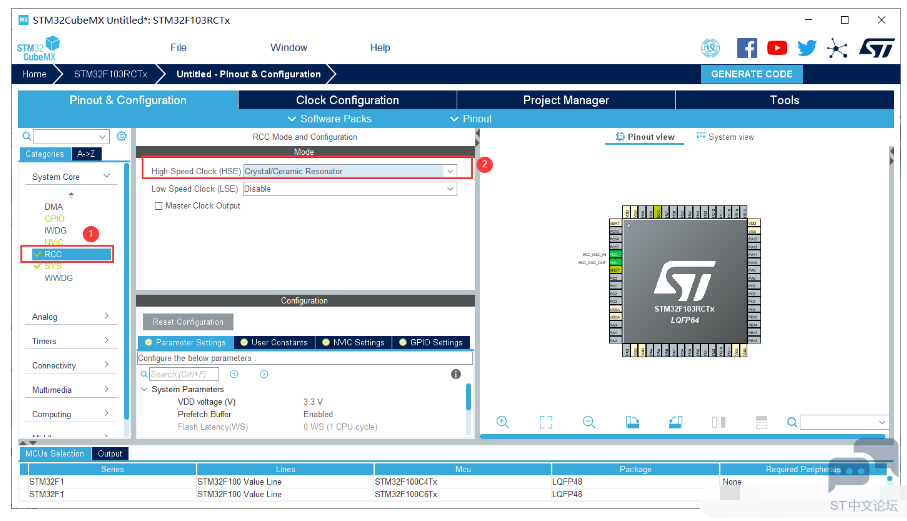Open the Output tab
The image size is (907, 521).
click(110, 454)
